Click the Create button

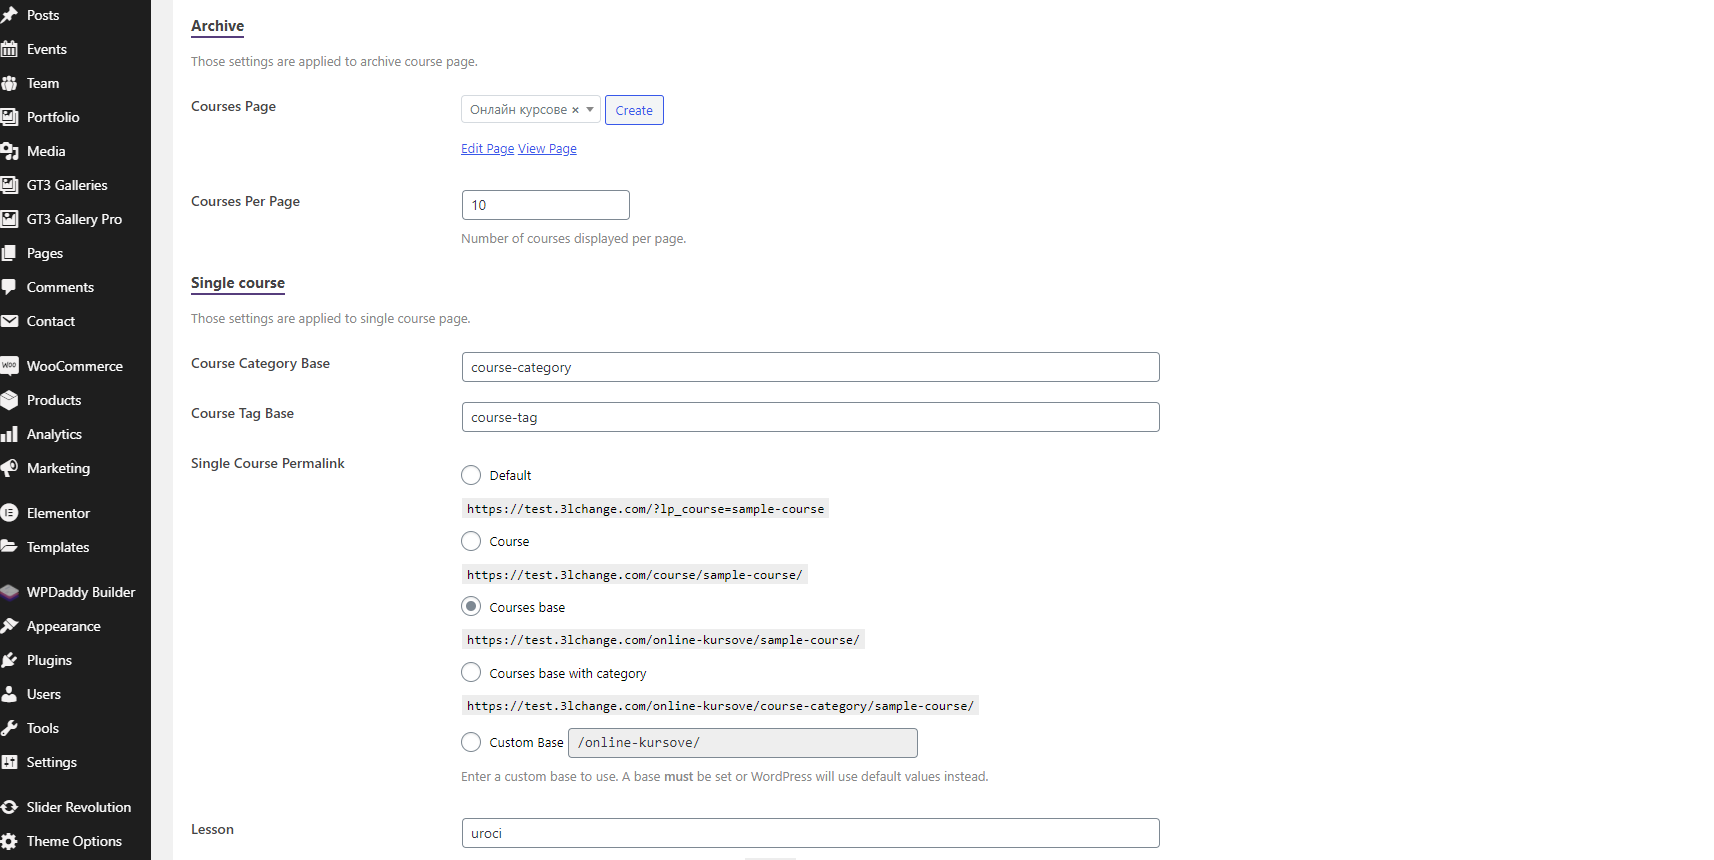point(634,110)
